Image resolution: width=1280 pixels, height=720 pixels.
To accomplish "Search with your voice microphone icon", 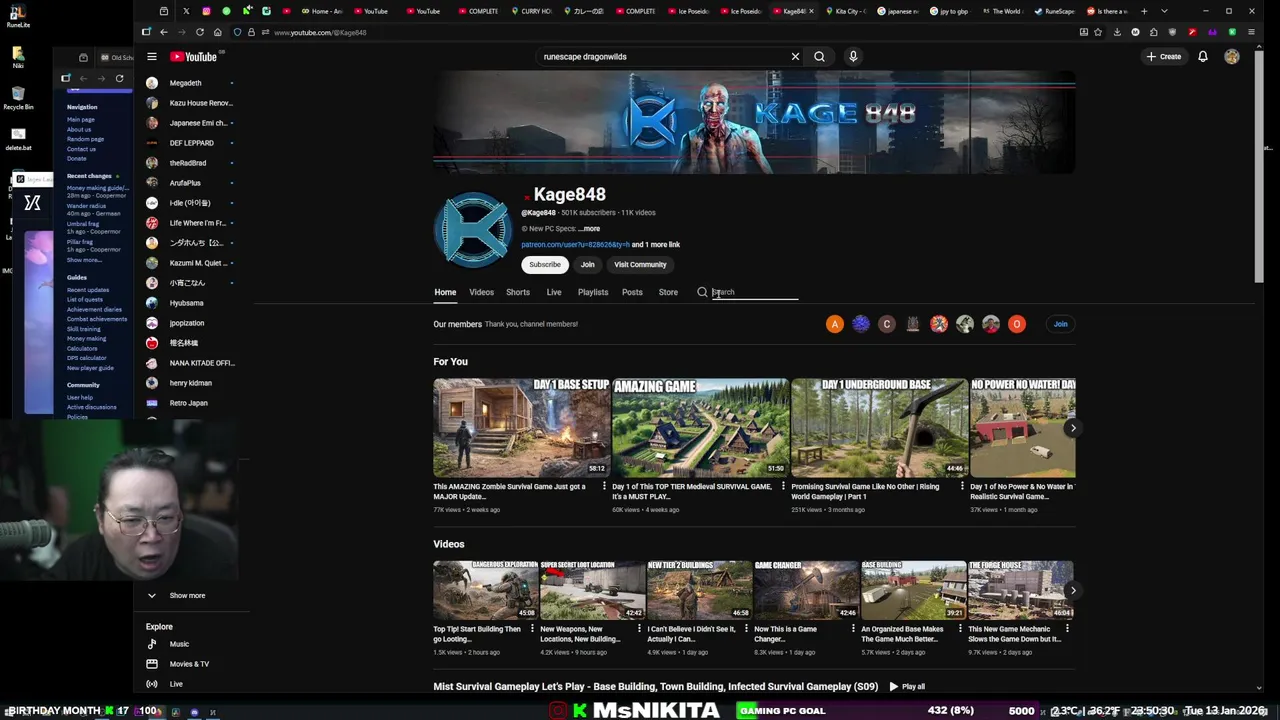I will 853,57.
